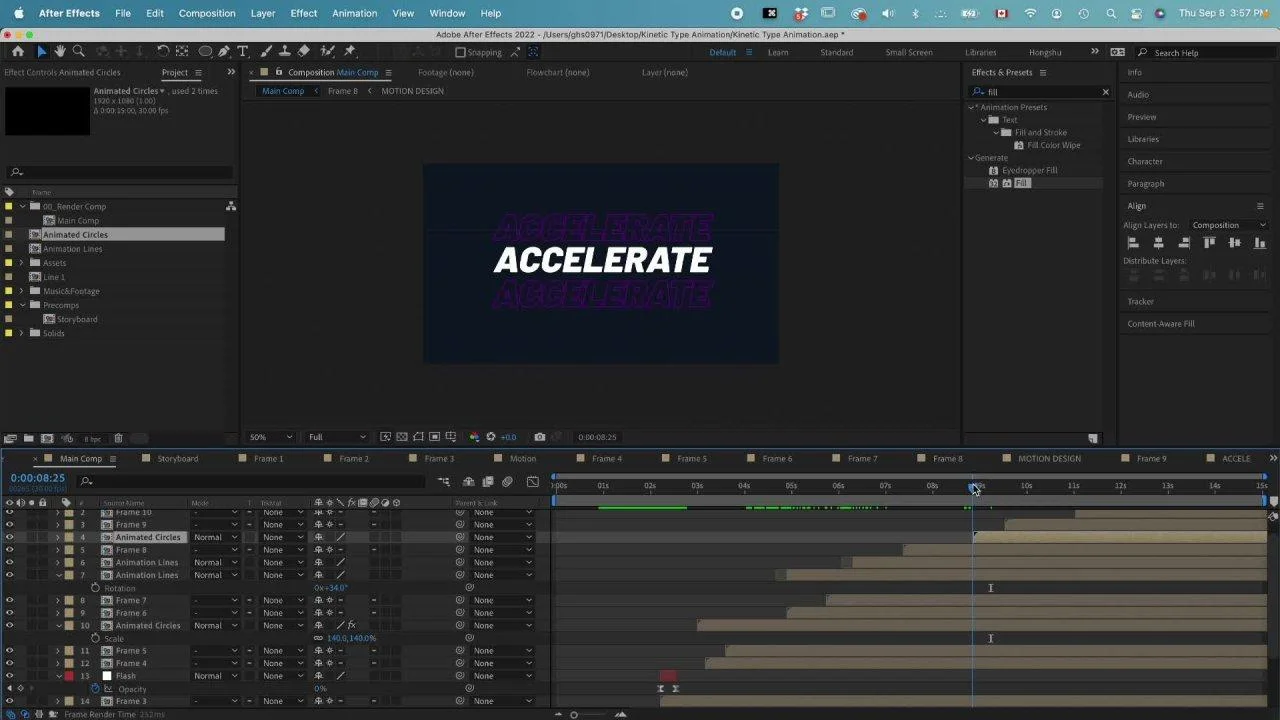Screen dimensions: 1280x720
Task: Select the Pen tool
Action: (224, 51)
